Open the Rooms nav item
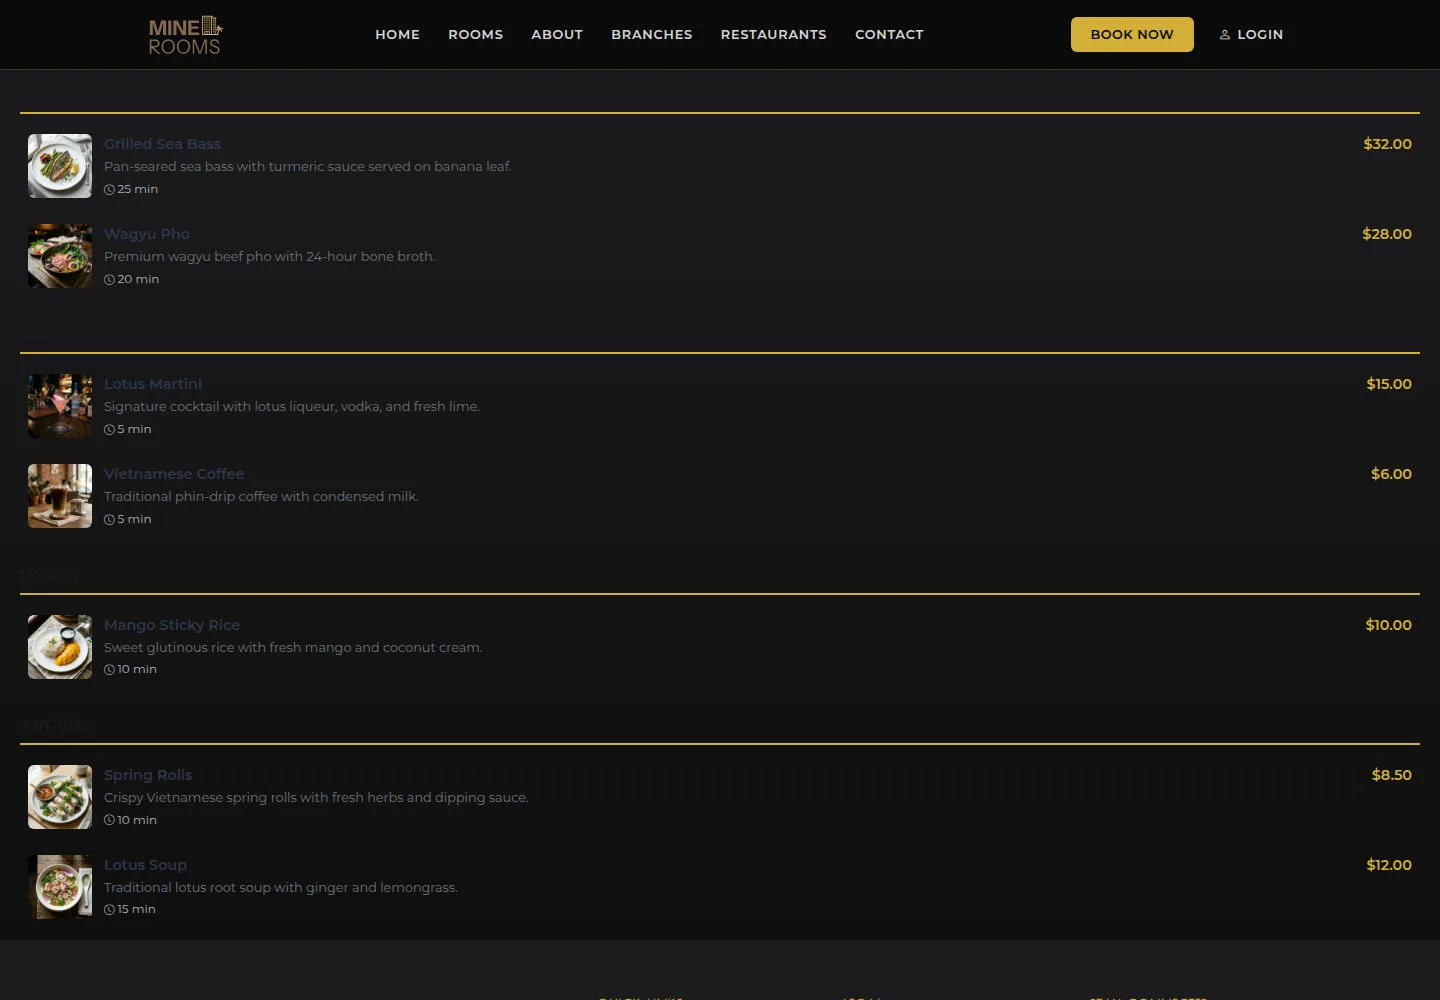Image resolution: width=1440 pixels, height=1000 pixels. click(475, 34)
